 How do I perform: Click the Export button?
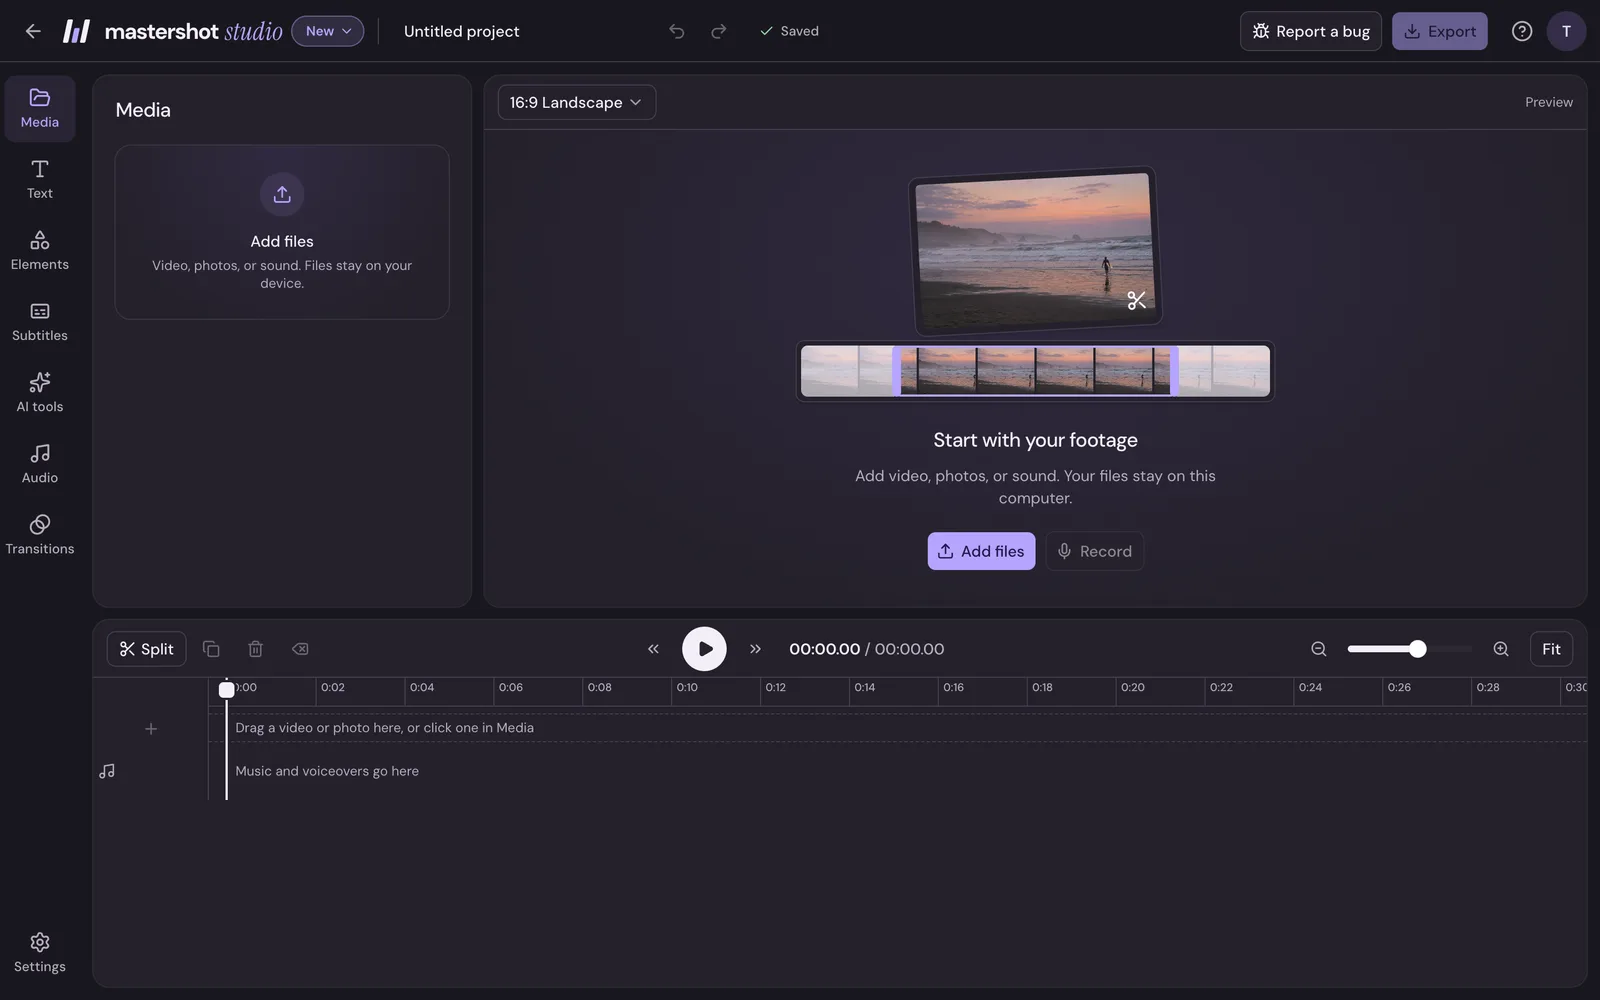pyautogui.click(x=1440, y=31)
